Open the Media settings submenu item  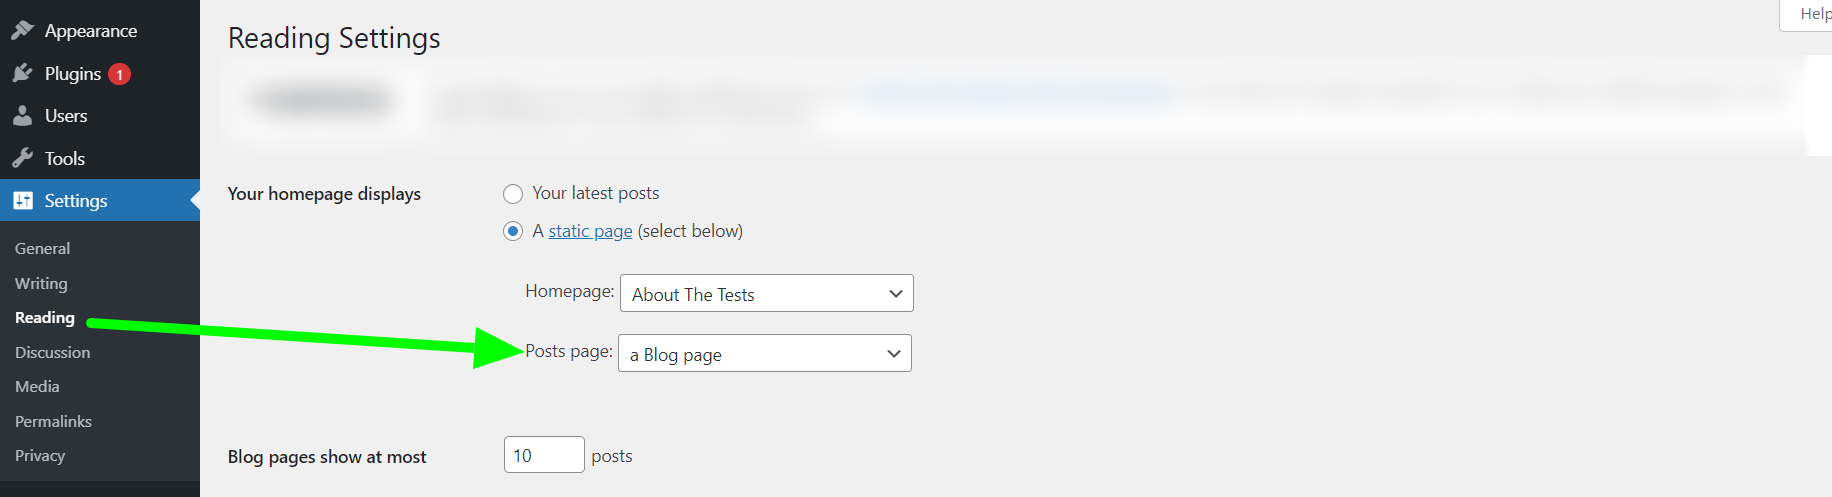click(37, 386)
